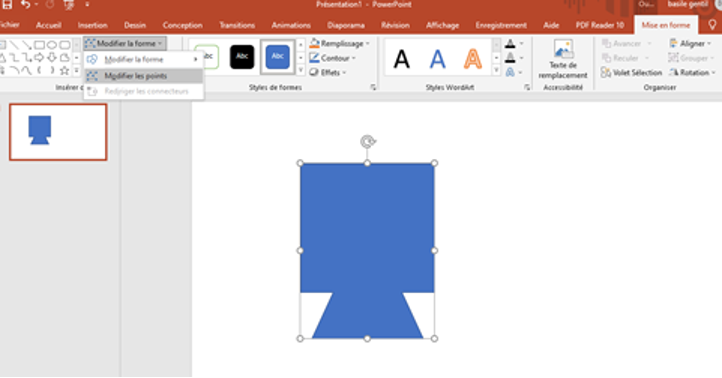722x378 pixels.
Task: Open the Animations tab
Action: pyautogui.click(x=291, y=25)
